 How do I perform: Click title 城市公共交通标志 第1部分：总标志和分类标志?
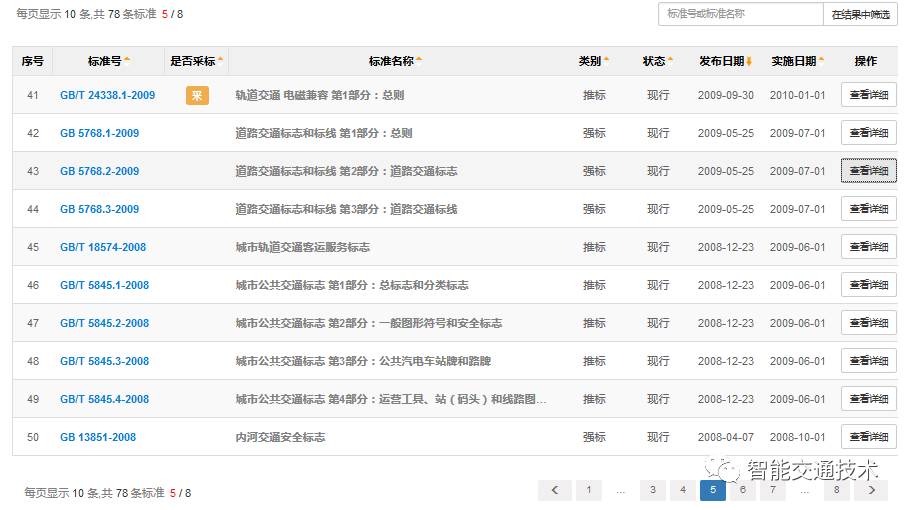[352, 285]
